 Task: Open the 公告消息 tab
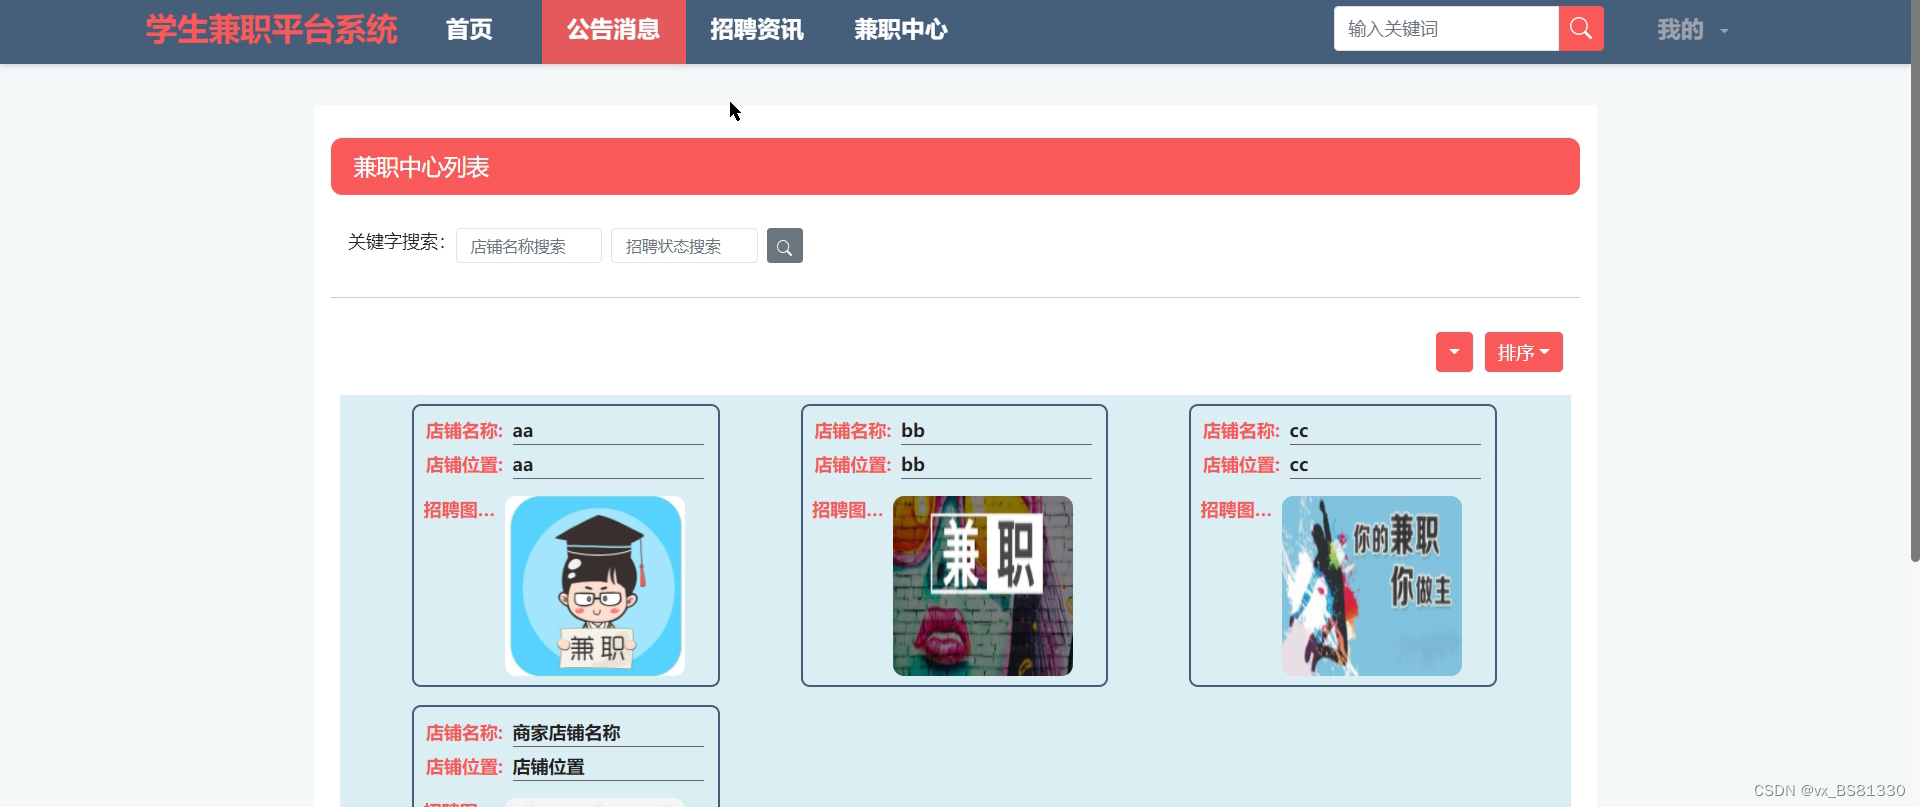click(x=614, y=30)
